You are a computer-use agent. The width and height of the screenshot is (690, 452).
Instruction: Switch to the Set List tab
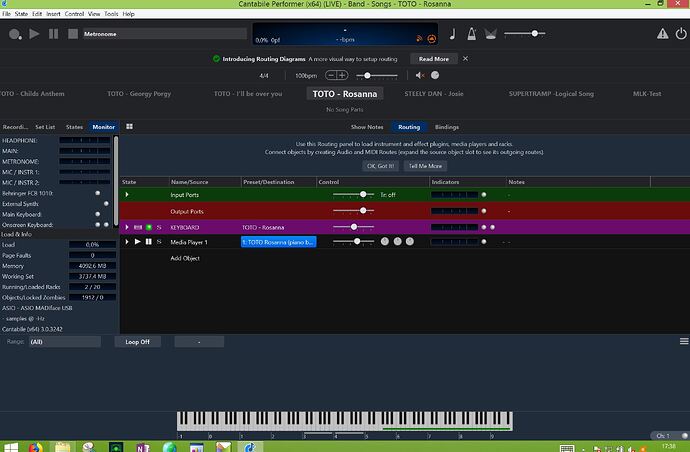[x=45, y=127]
